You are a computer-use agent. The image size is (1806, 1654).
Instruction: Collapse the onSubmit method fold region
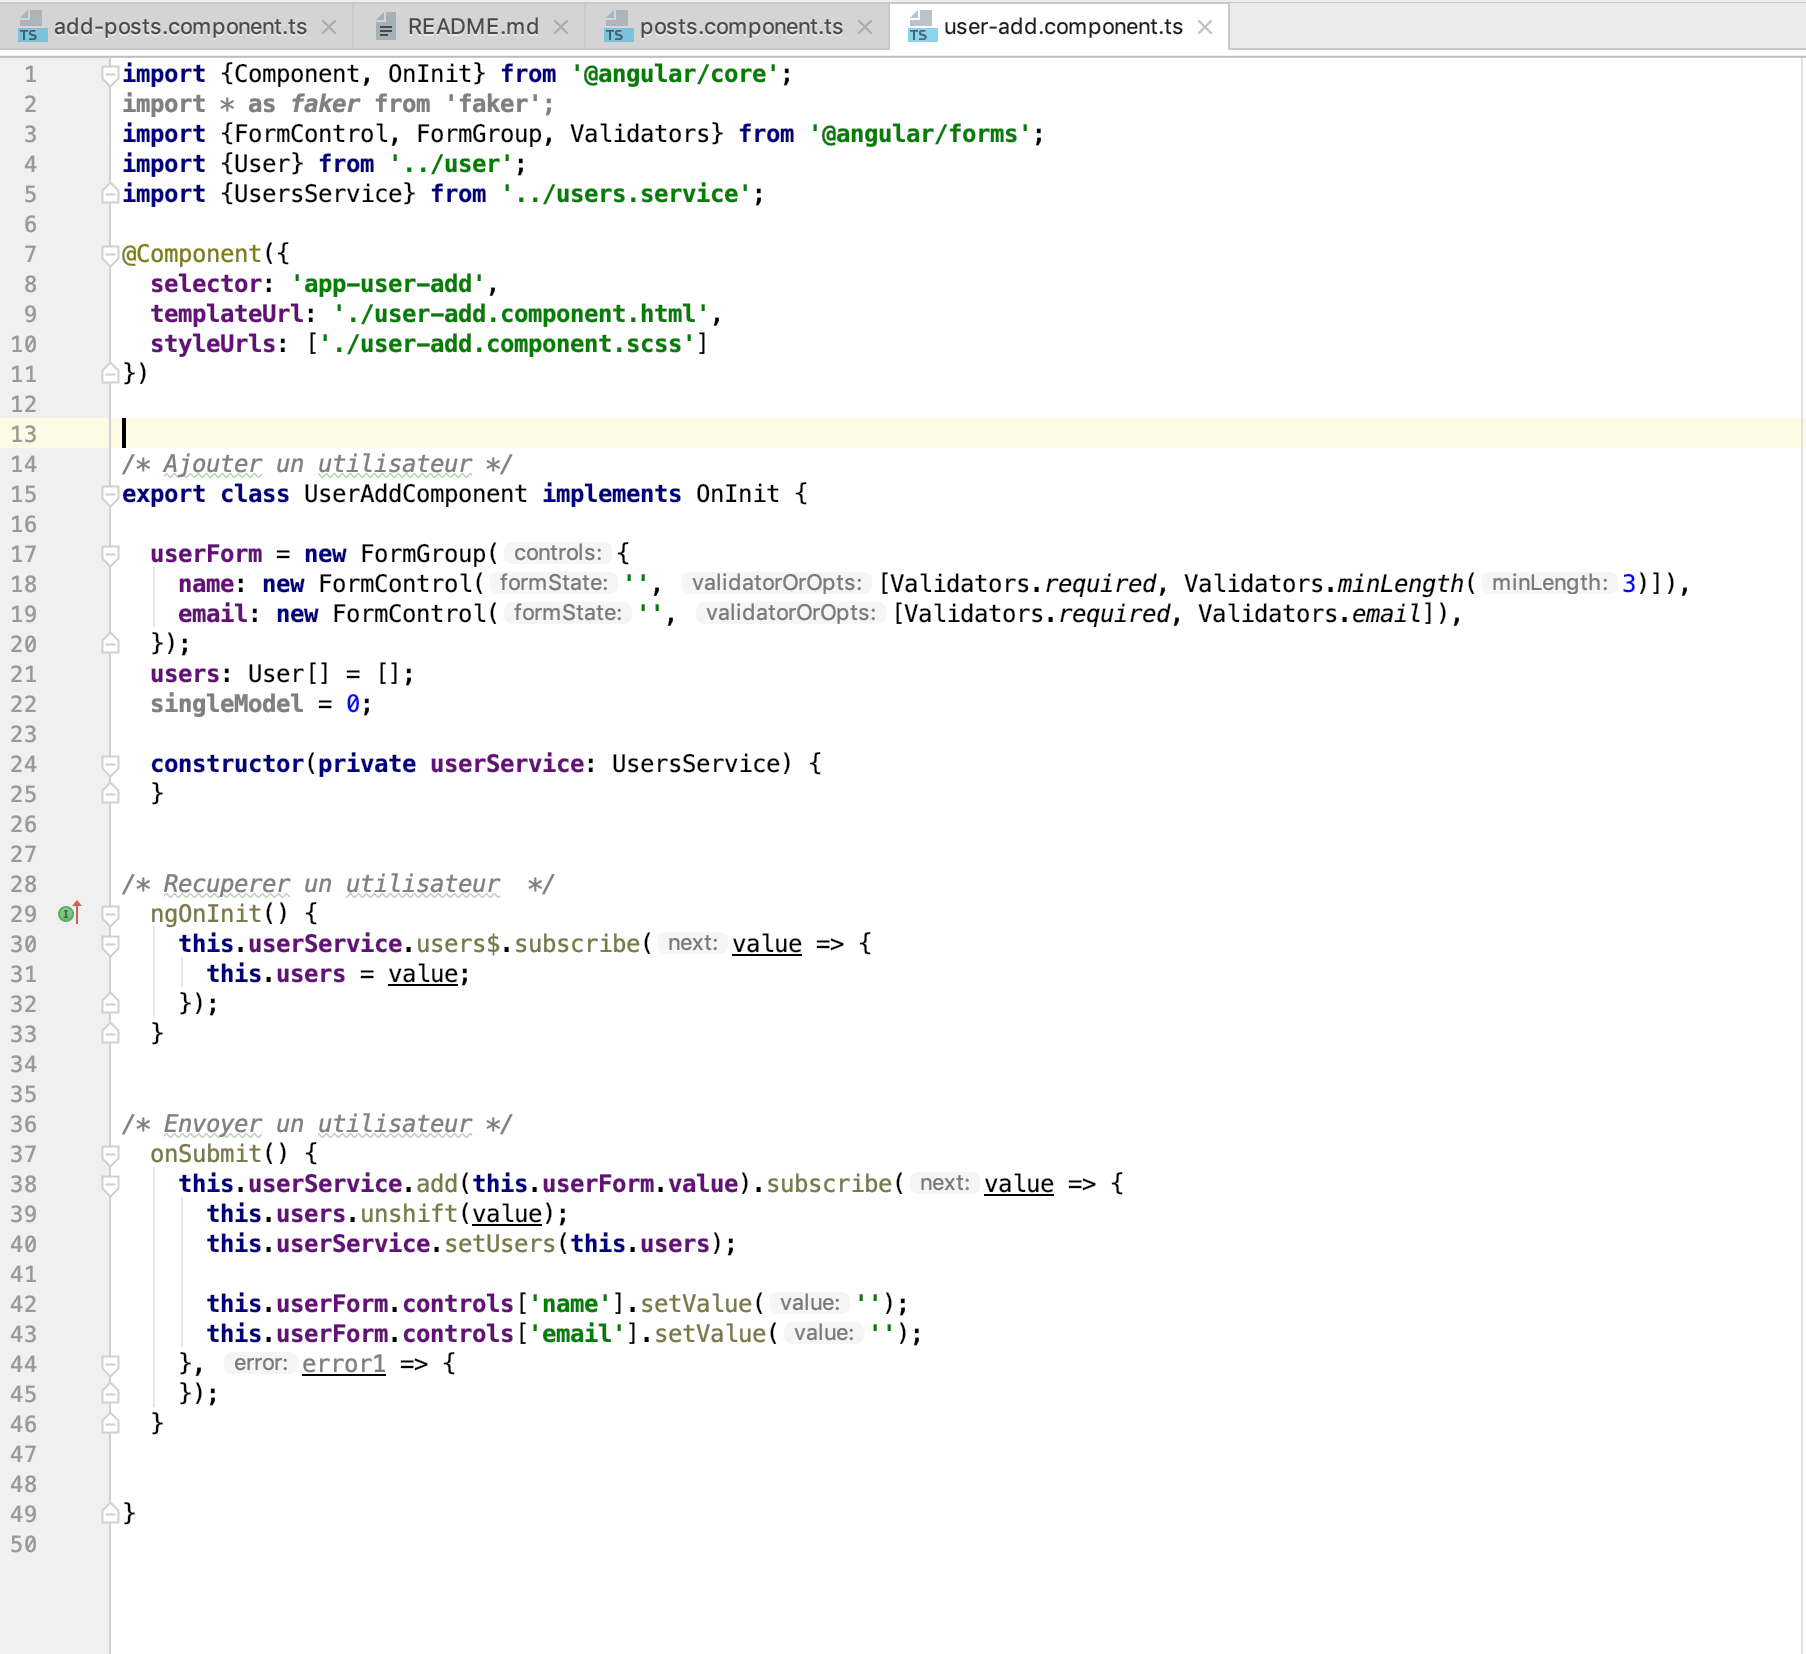click(x=108, y=1154)
